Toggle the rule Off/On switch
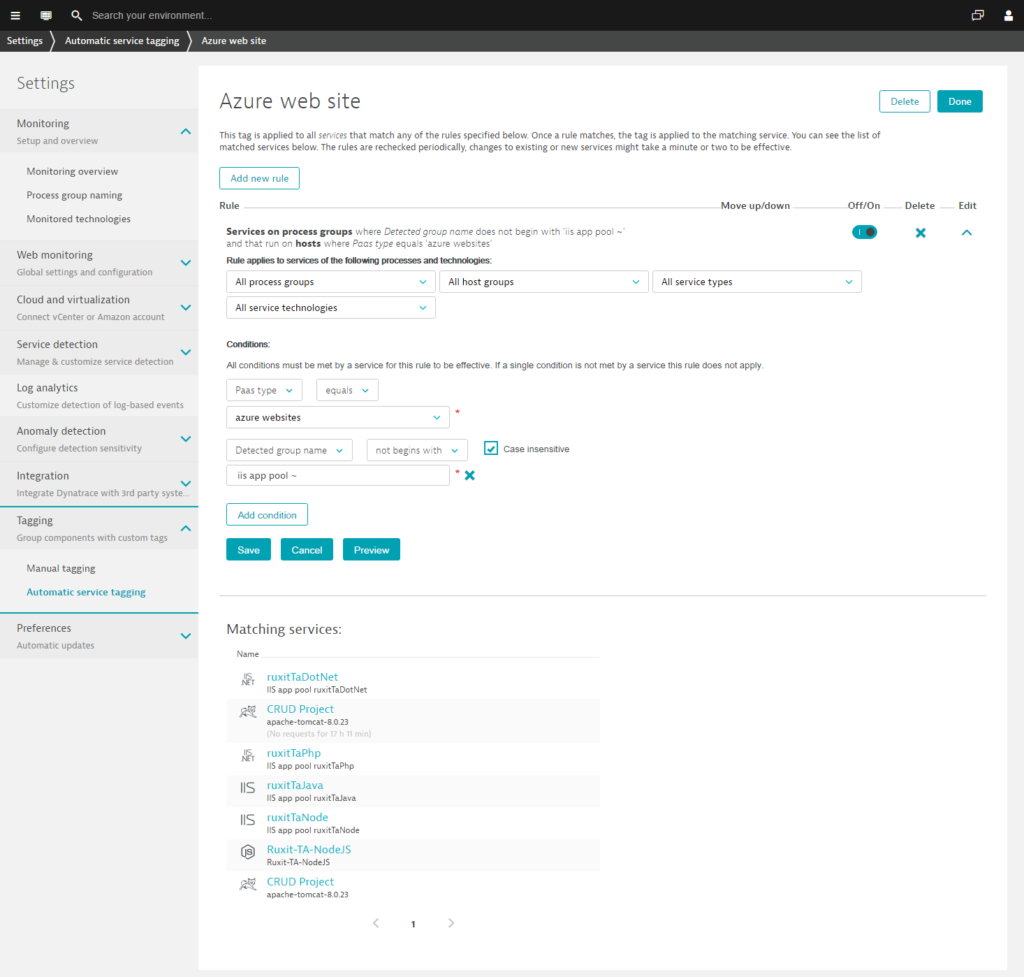This screenshot has width=1024, height=977. point(864,232)
